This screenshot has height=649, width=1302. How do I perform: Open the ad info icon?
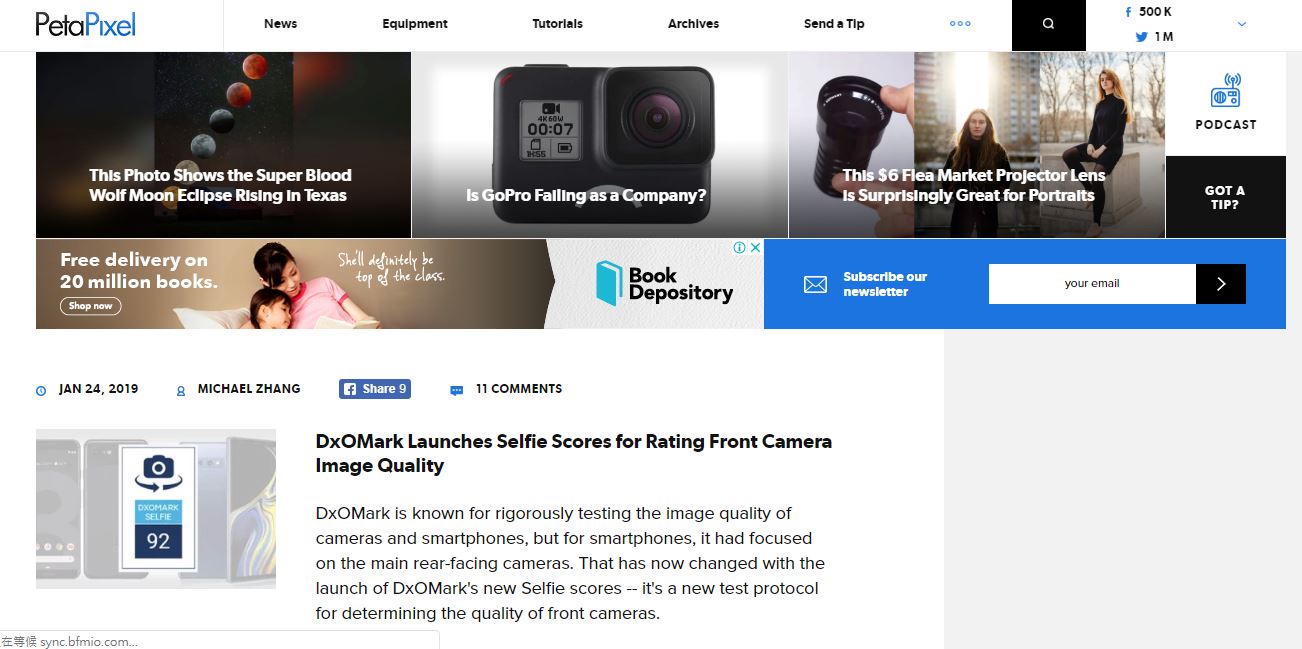[x=740, y=247]
